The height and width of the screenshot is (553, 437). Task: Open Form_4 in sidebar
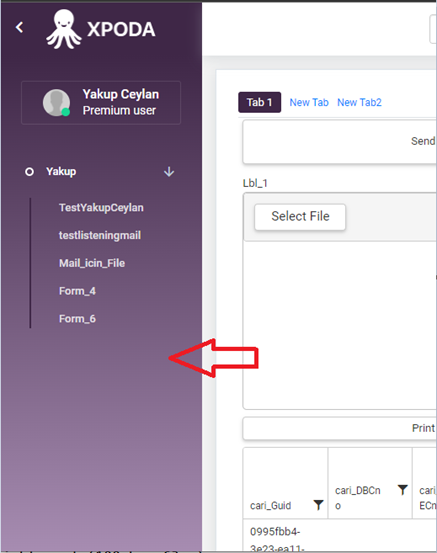(x=77, y=291)
